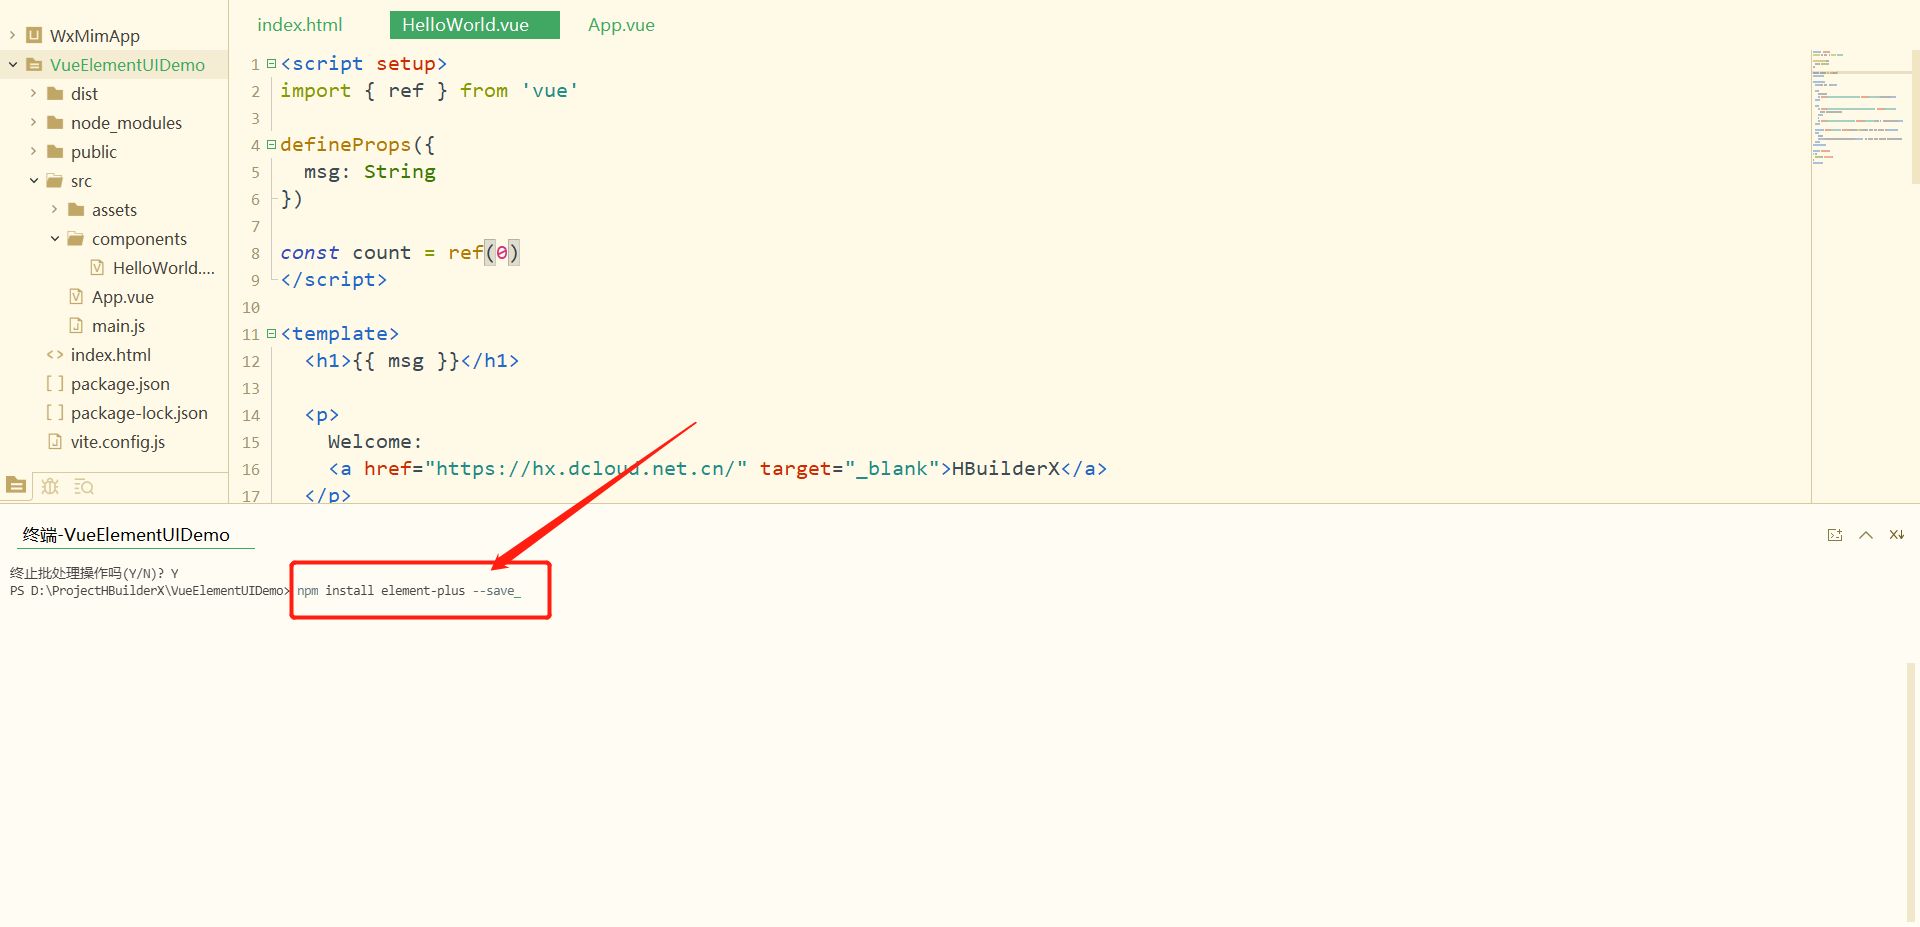The width and height of the screenshot is (1920, 927).
Task: Open HelloWorld.vue from the file tree
Action: [x=163, y=268]
